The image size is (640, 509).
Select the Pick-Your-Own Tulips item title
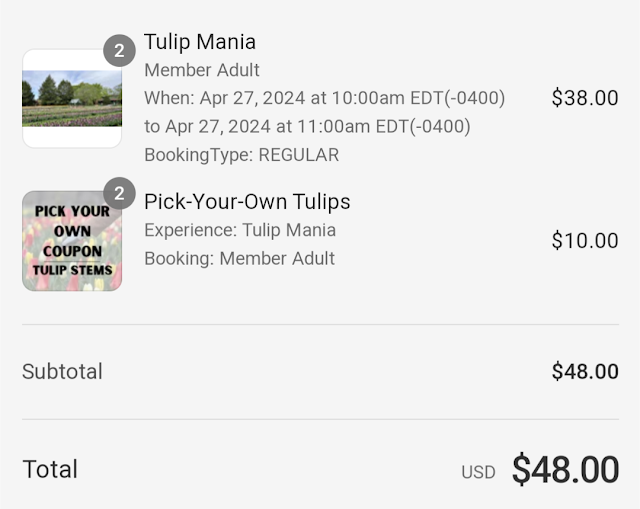click(247, 202)
